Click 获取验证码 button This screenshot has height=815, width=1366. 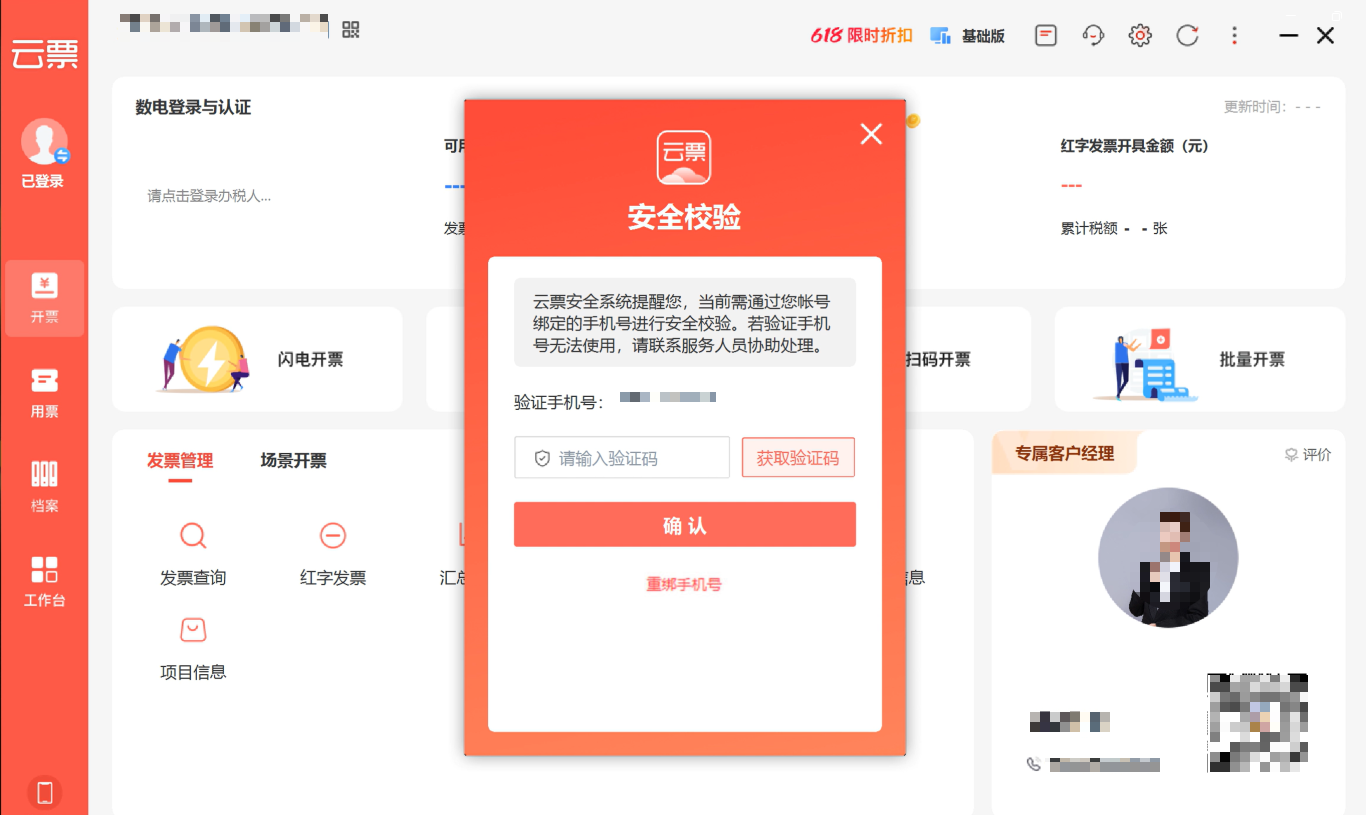(798, 458)
